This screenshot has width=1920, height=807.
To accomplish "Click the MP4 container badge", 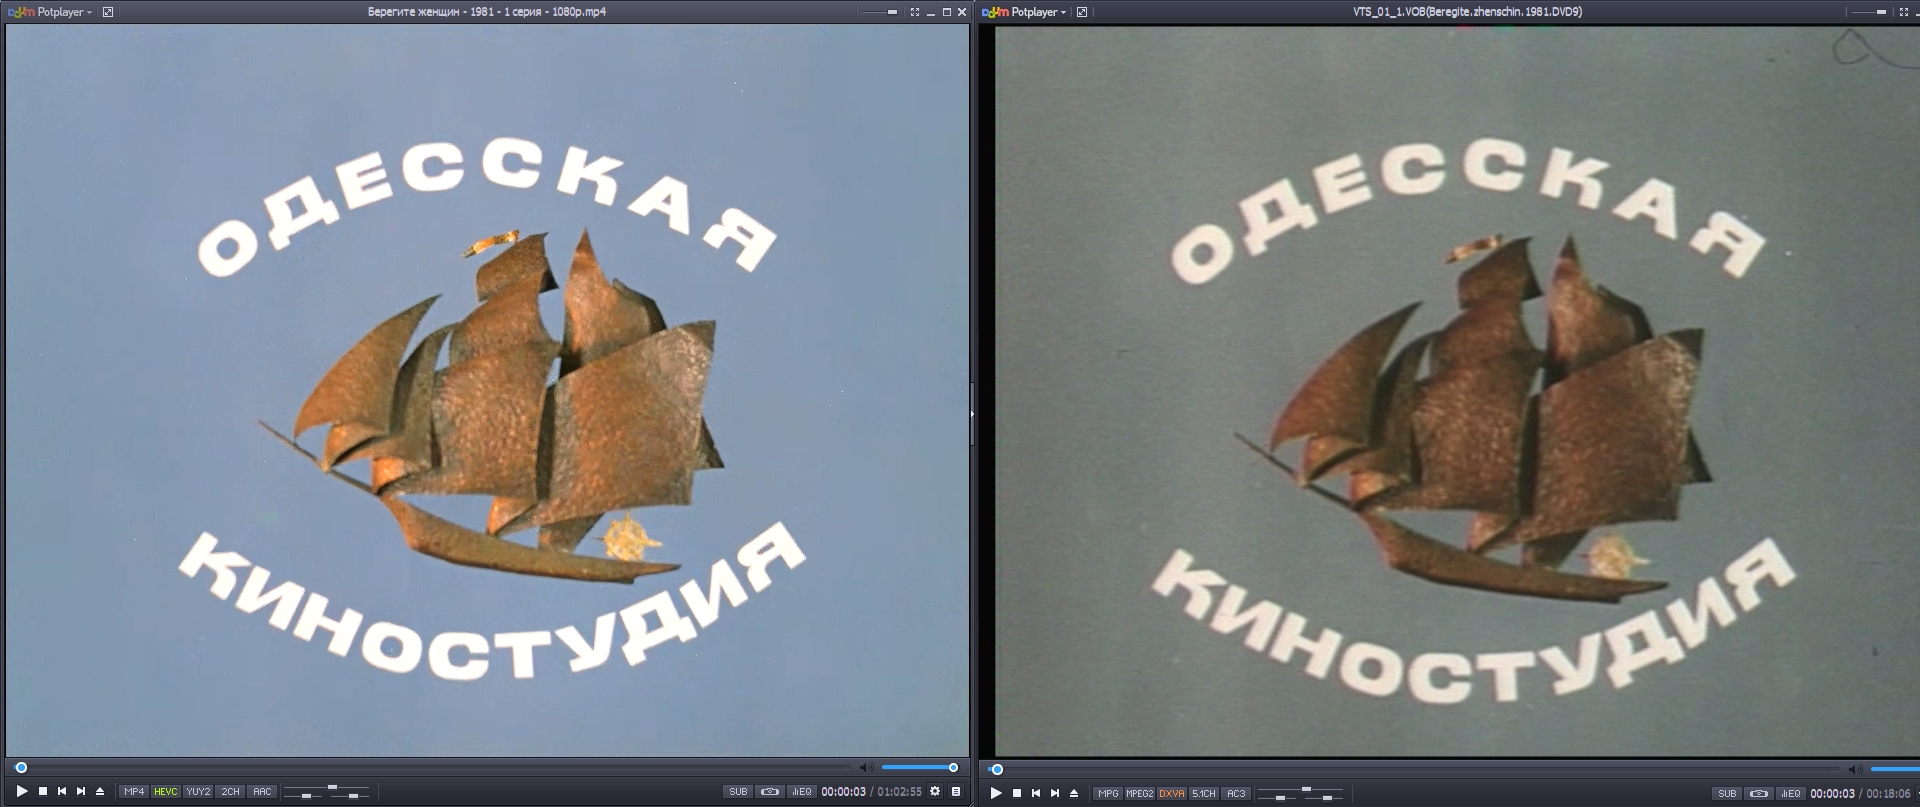I will point(134,791).
